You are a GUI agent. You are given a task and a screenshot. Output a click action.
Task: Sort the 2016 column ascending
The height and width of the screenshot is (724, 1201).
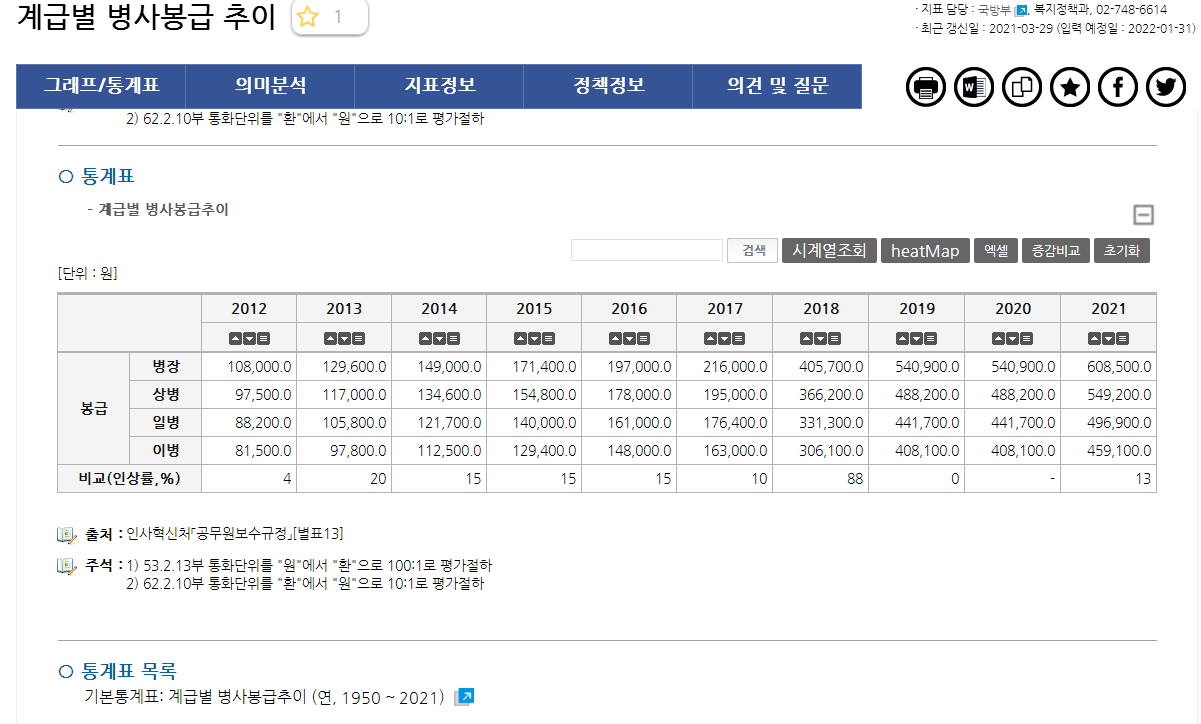617,339
